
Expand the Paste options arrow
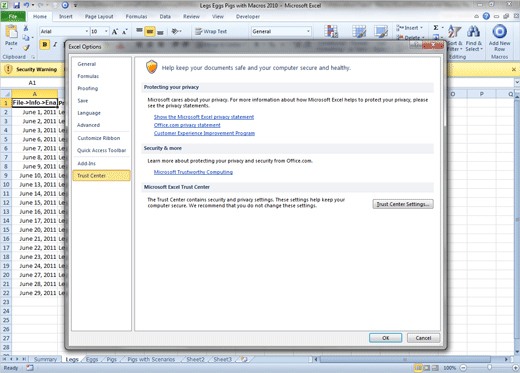coord(11,49)
